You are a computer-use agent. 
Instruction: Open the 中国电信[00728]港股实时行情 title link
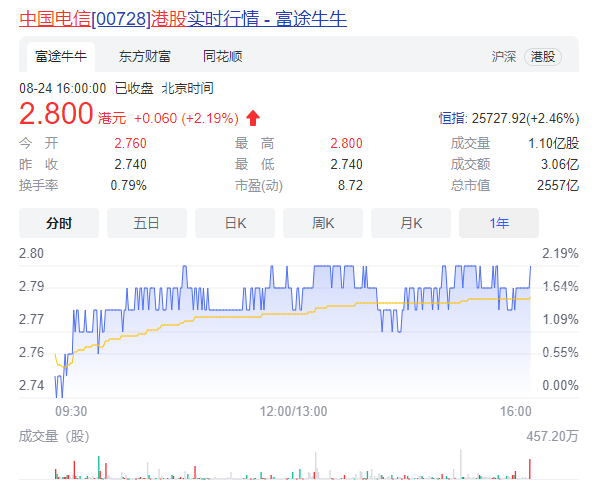tap(183, 19)
